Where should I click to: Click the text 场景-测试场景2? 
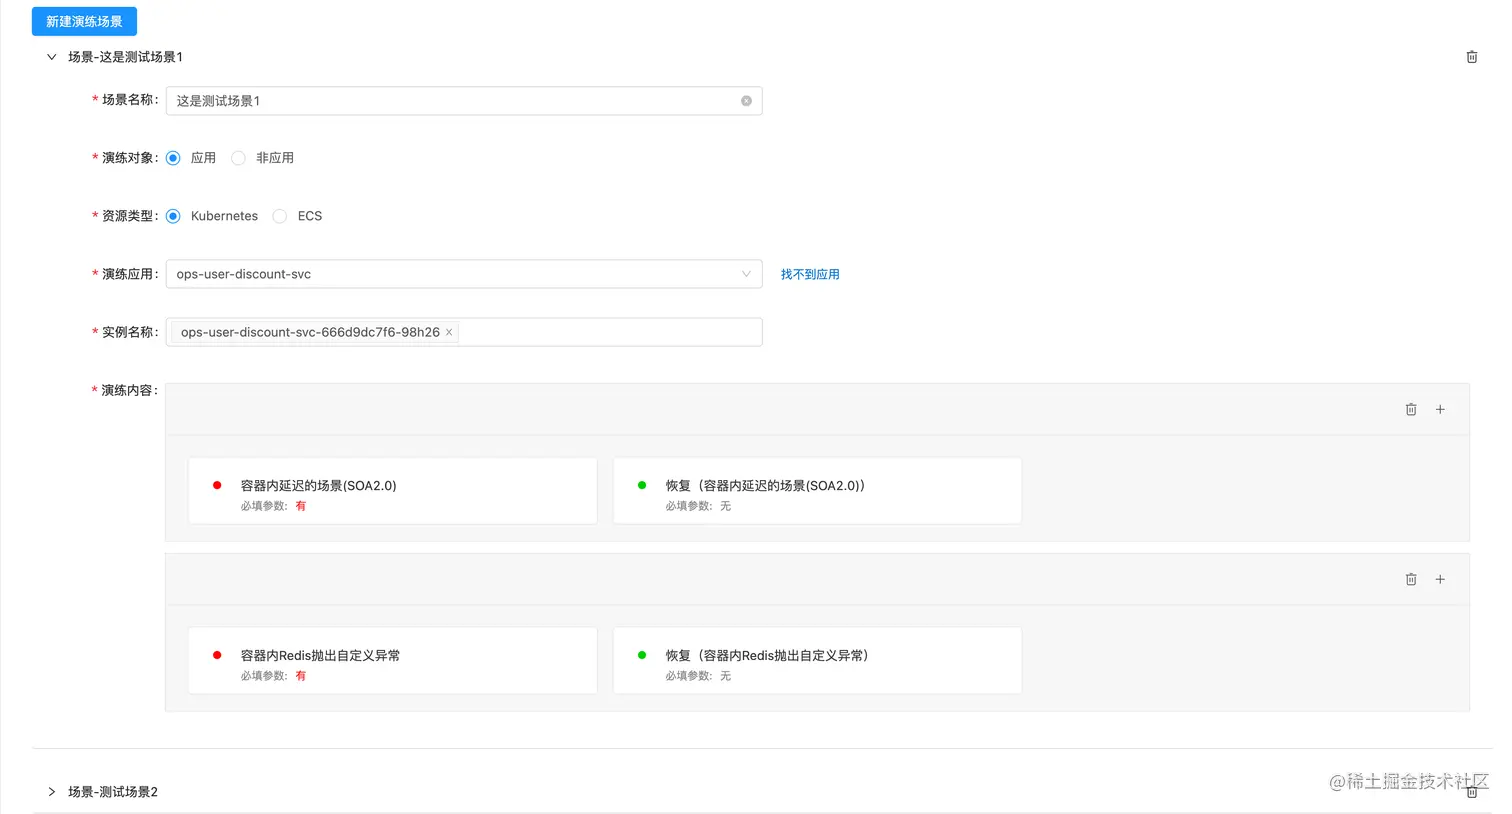113,792
